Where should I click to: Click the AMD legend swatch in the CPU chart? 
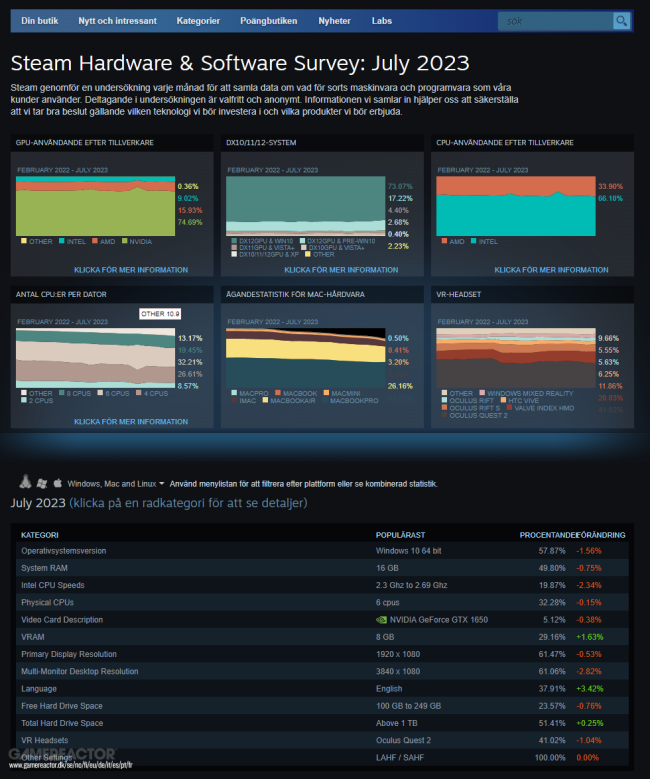444,241
